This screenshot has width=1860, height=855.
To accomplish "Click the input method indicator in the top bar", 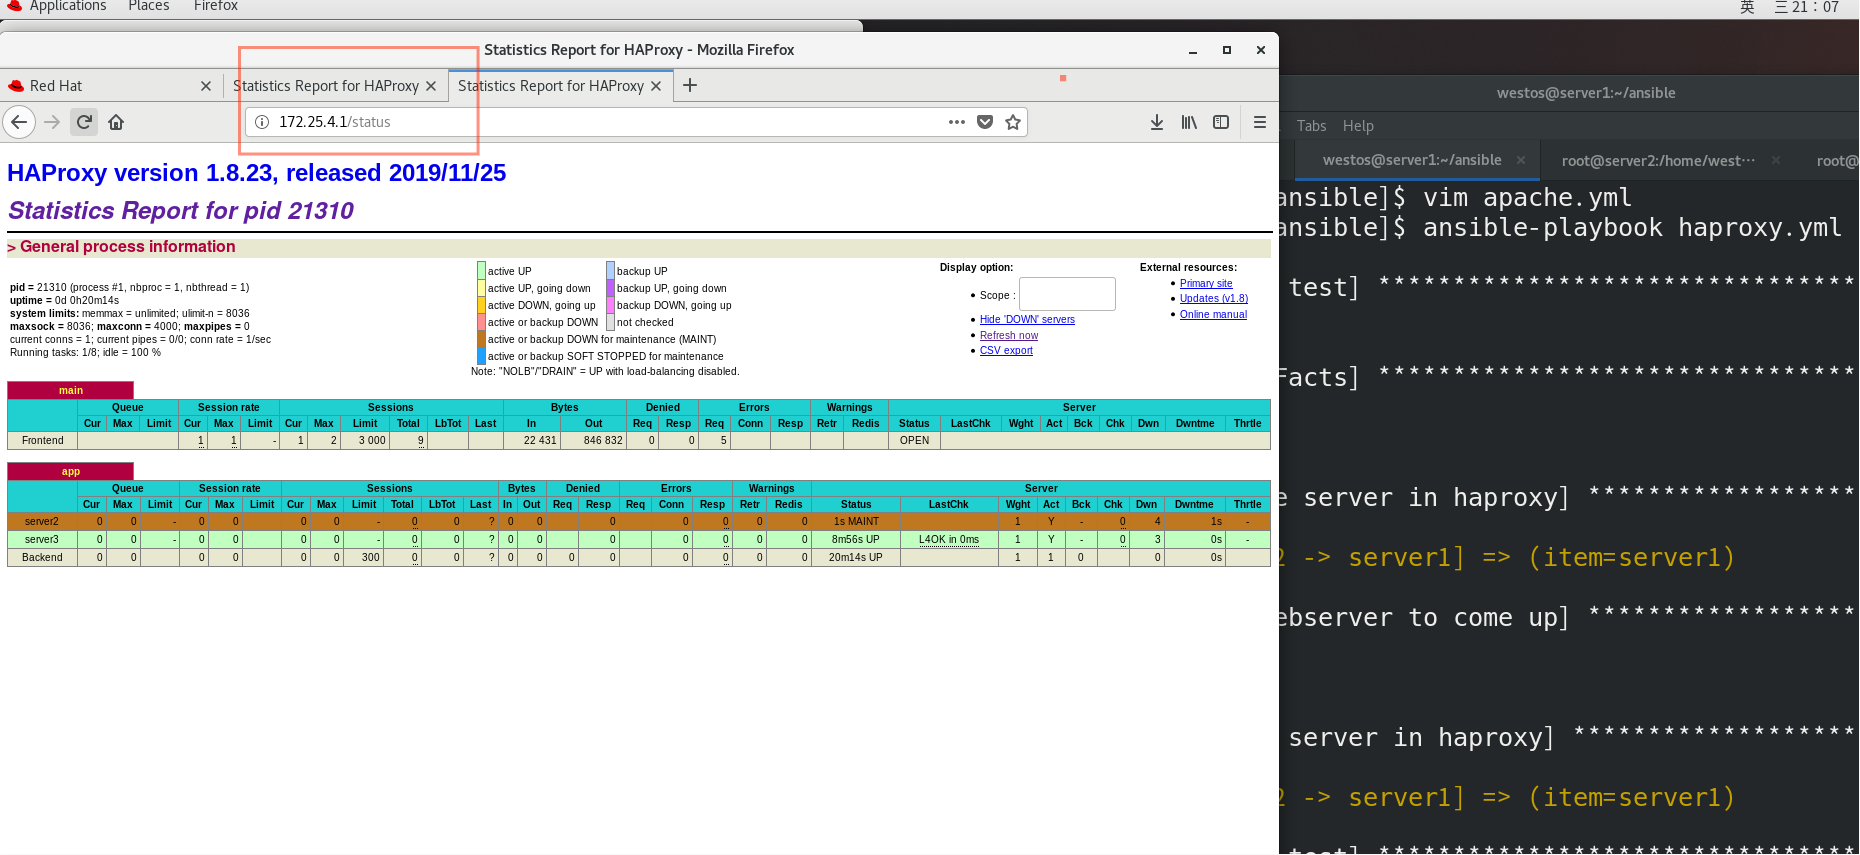I will [1748, 7].
